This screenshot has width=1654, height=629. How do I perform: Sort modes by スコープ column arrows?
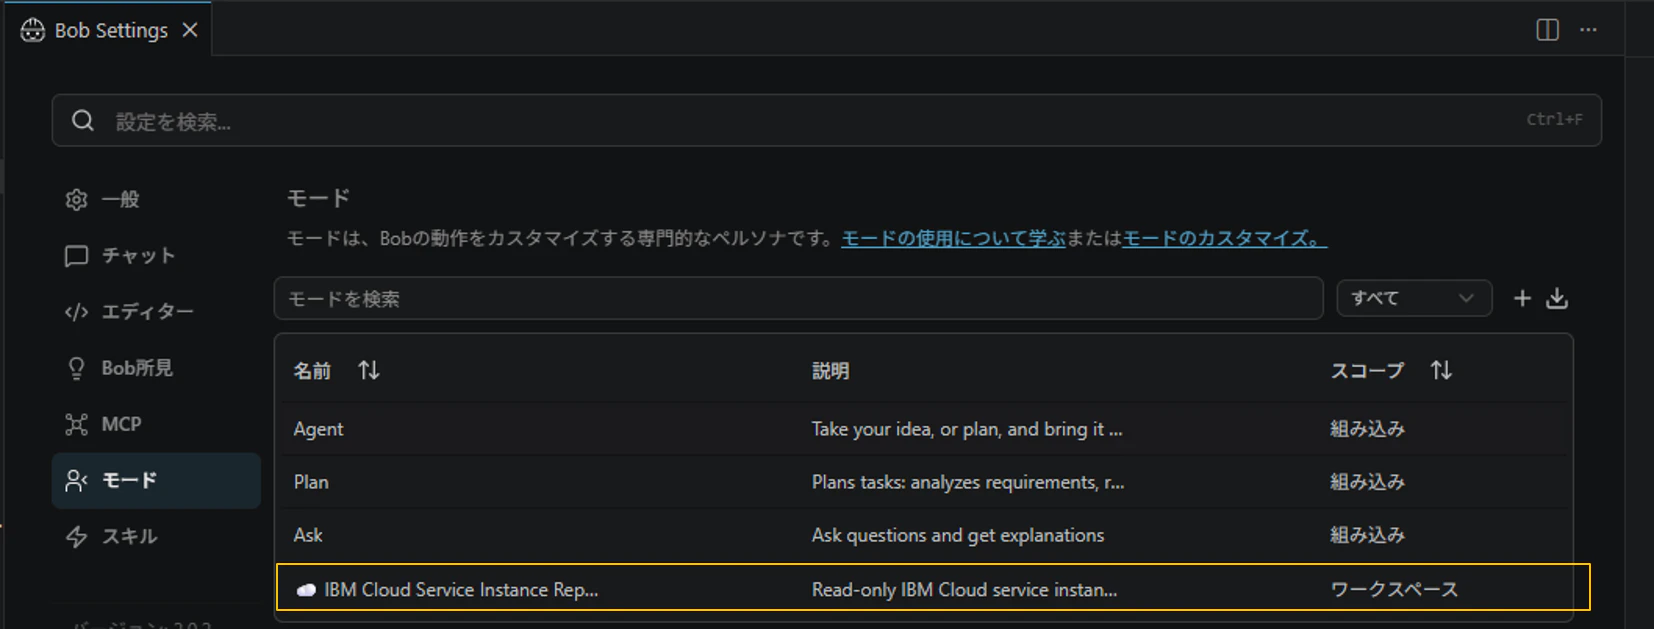[x=1441, y=370]
